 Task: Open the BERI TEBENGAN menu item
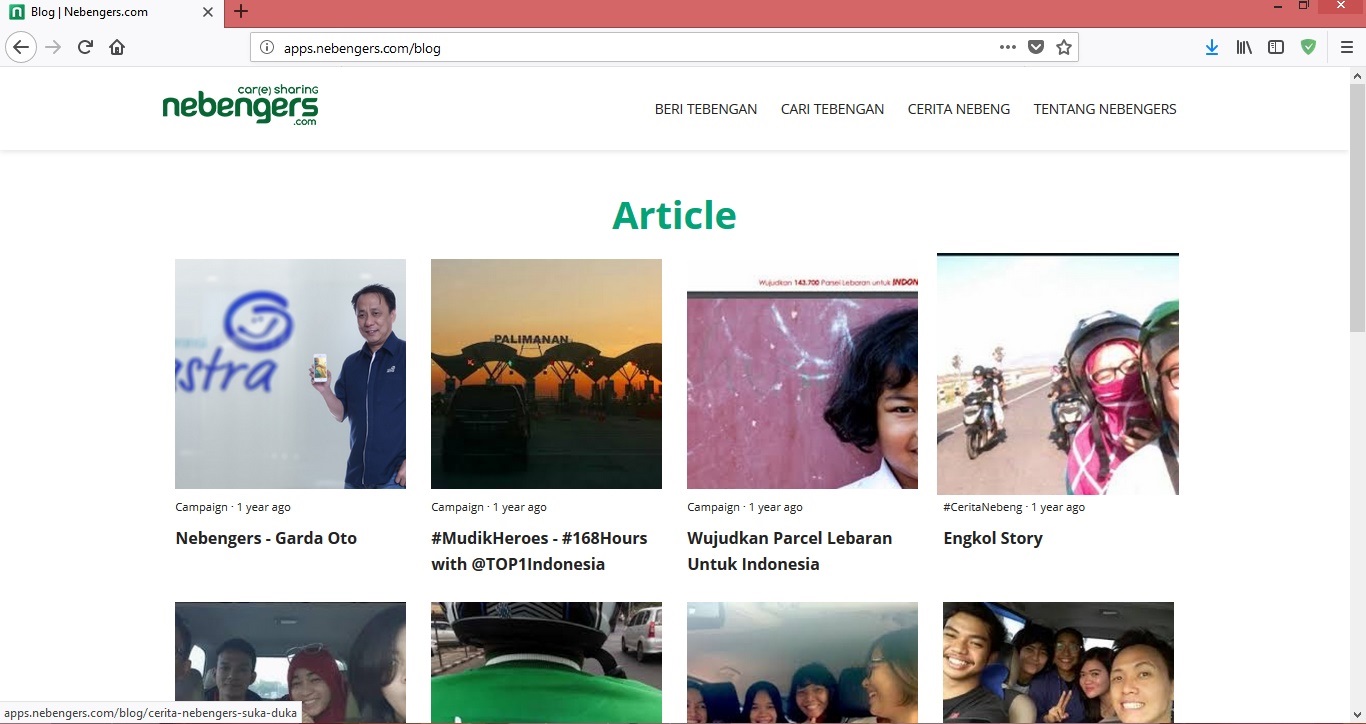[x=705, y=109]
